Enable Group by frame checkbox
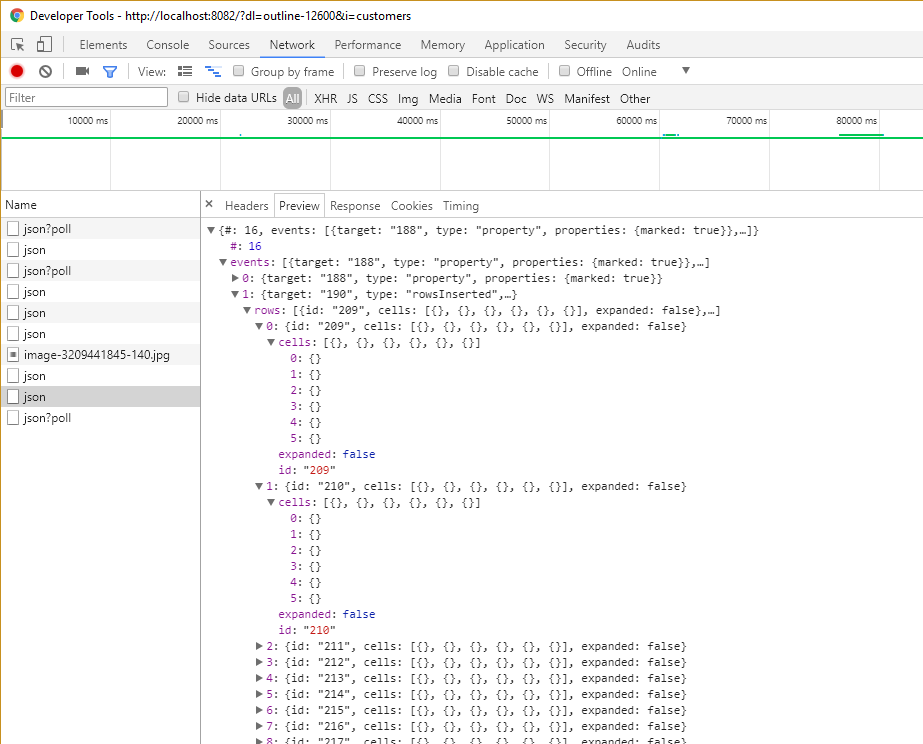Screen dimensions: 923x744 238,71
